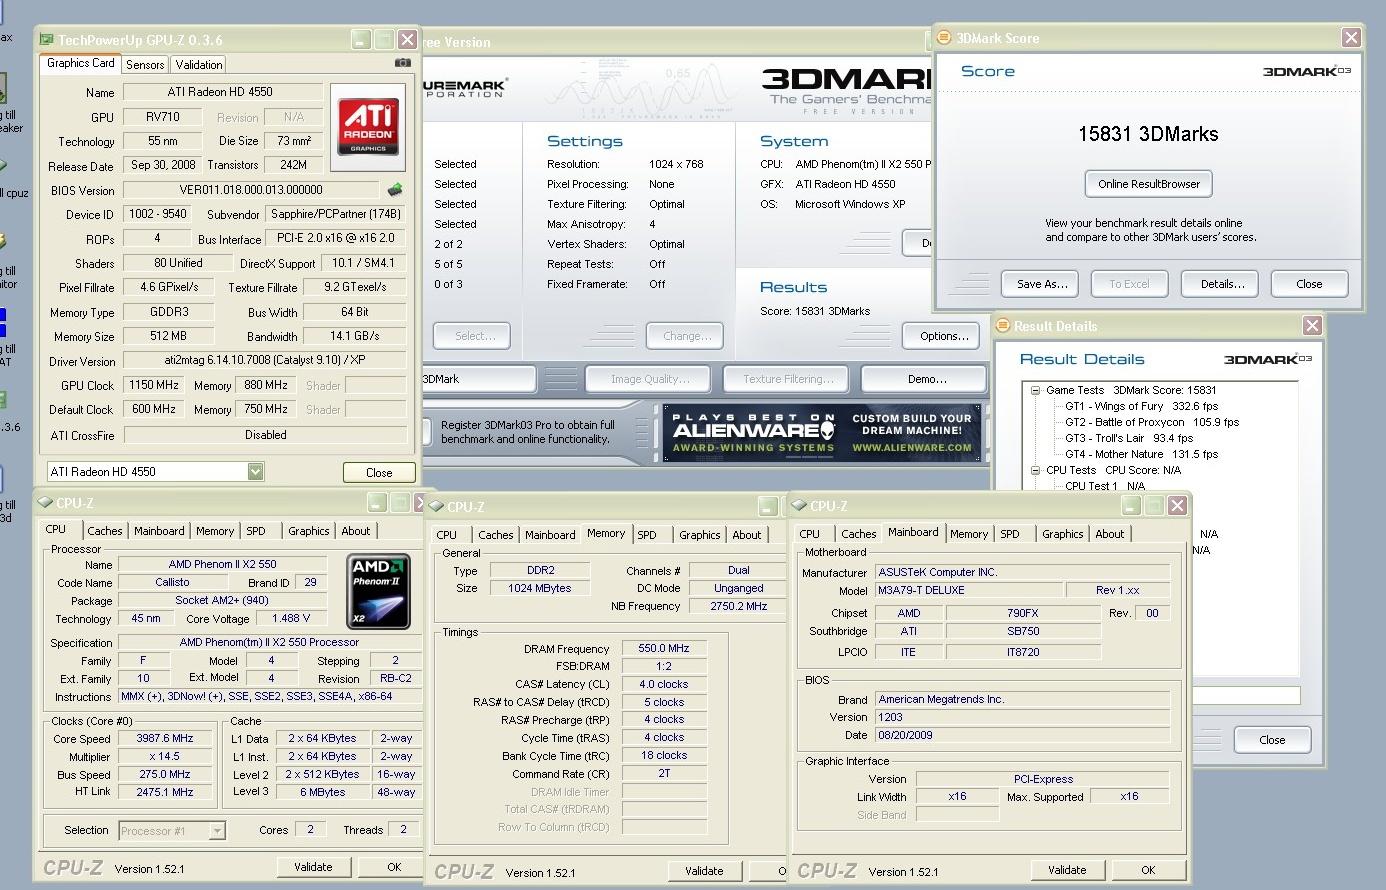Switch to the Validation tab in GPU-Z
Viewport: 1386px width, 890px height.
(x=199, y=64)
